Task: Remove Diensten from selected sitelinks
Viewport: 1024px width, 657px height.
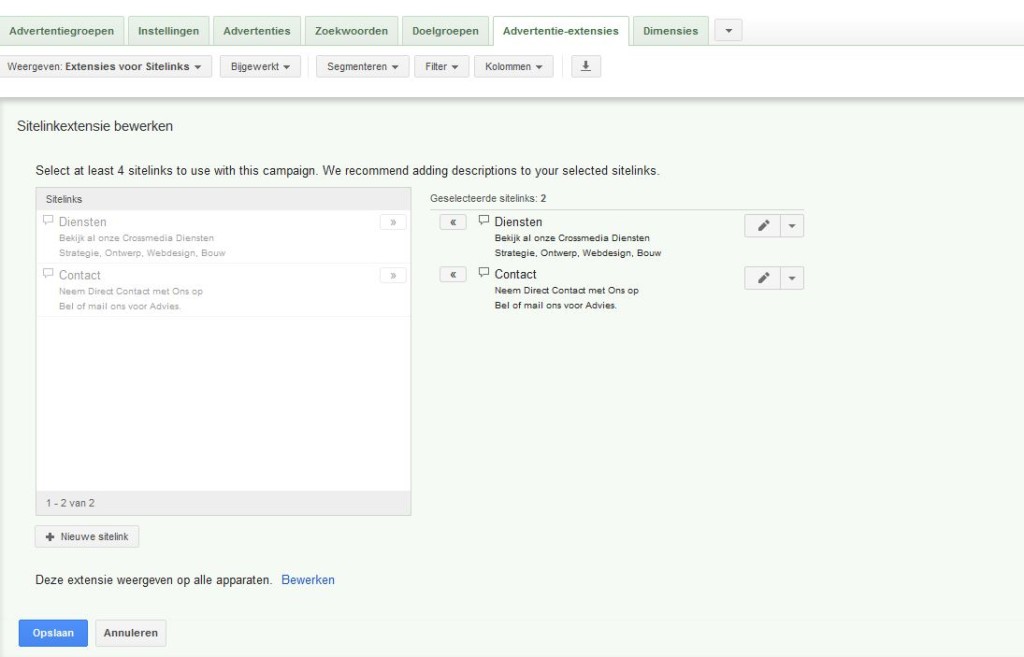Action: tap(453, 223)
